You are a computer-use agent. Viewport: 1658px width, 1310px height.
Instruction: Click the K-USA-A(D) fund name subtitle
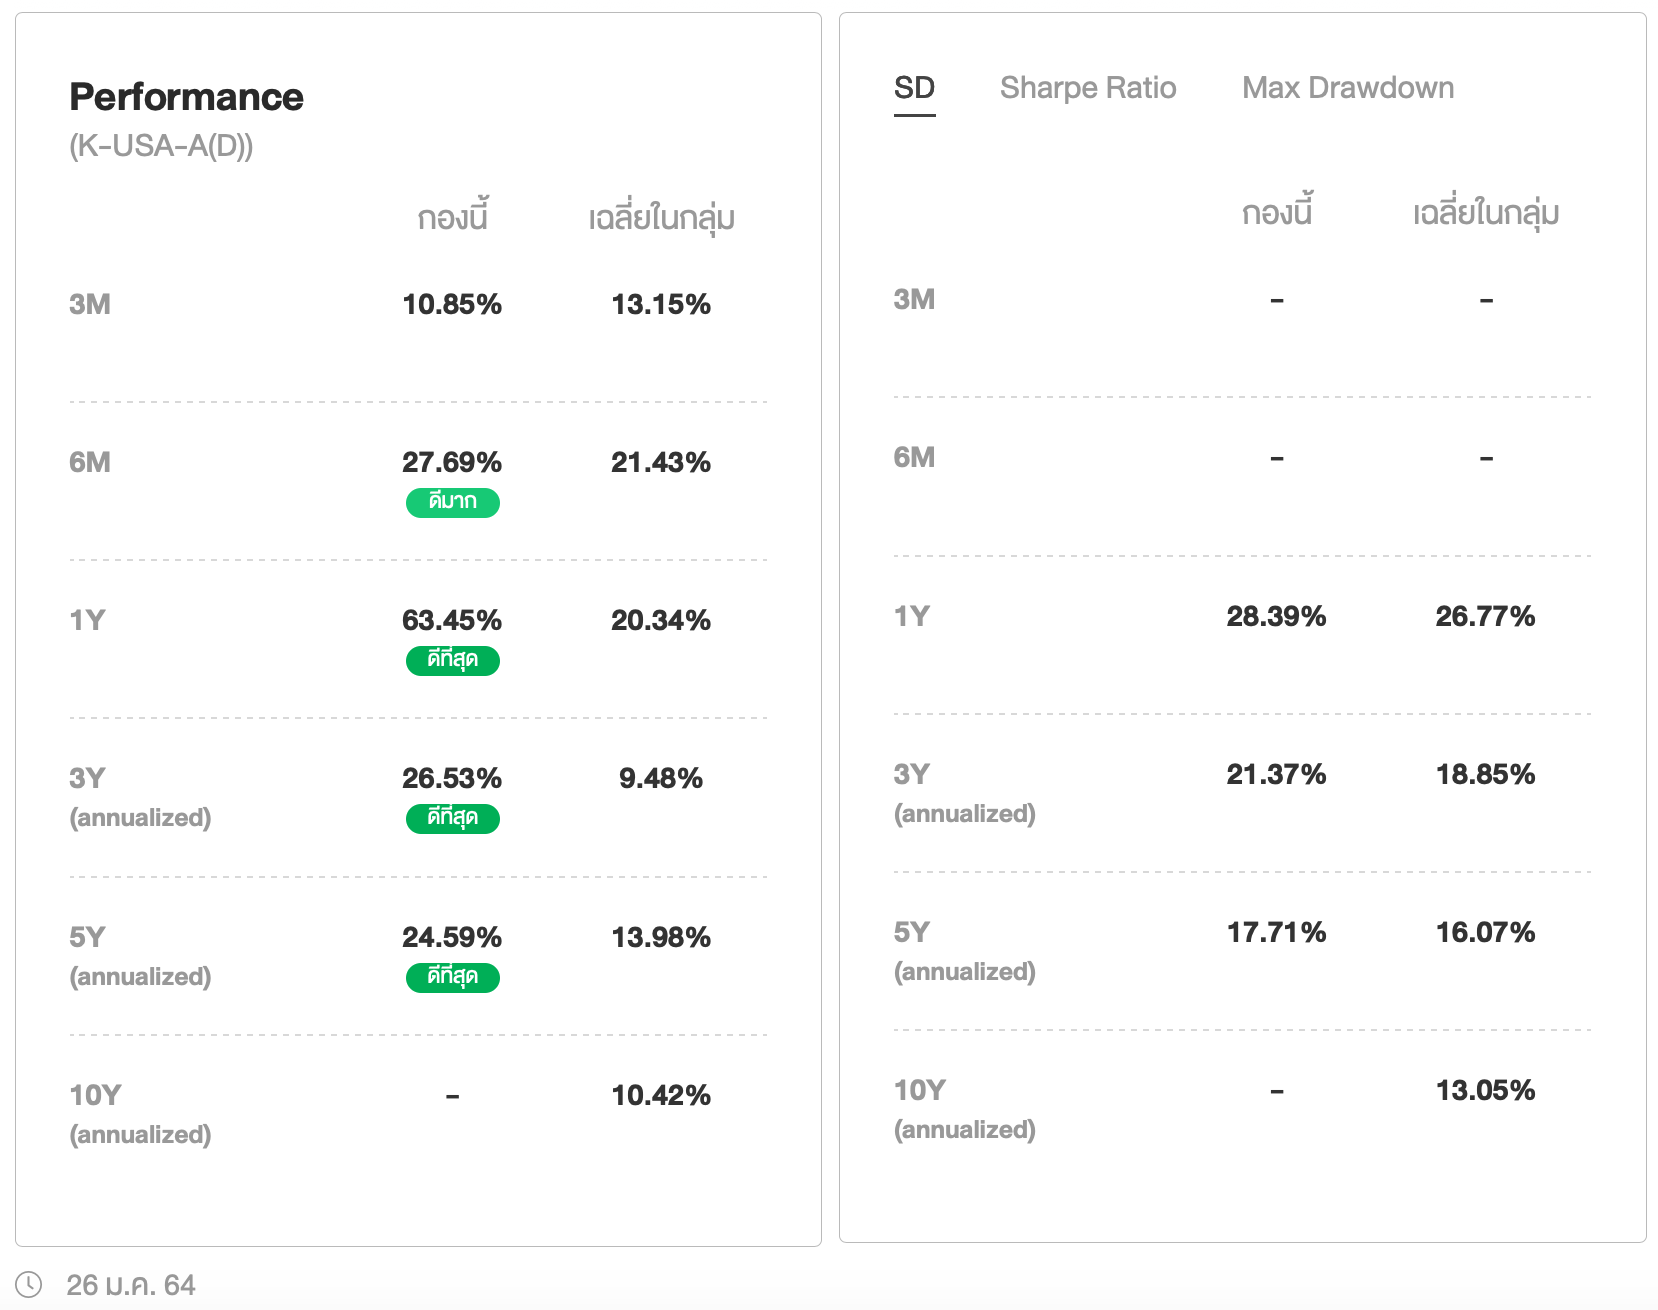click(161, 146)
